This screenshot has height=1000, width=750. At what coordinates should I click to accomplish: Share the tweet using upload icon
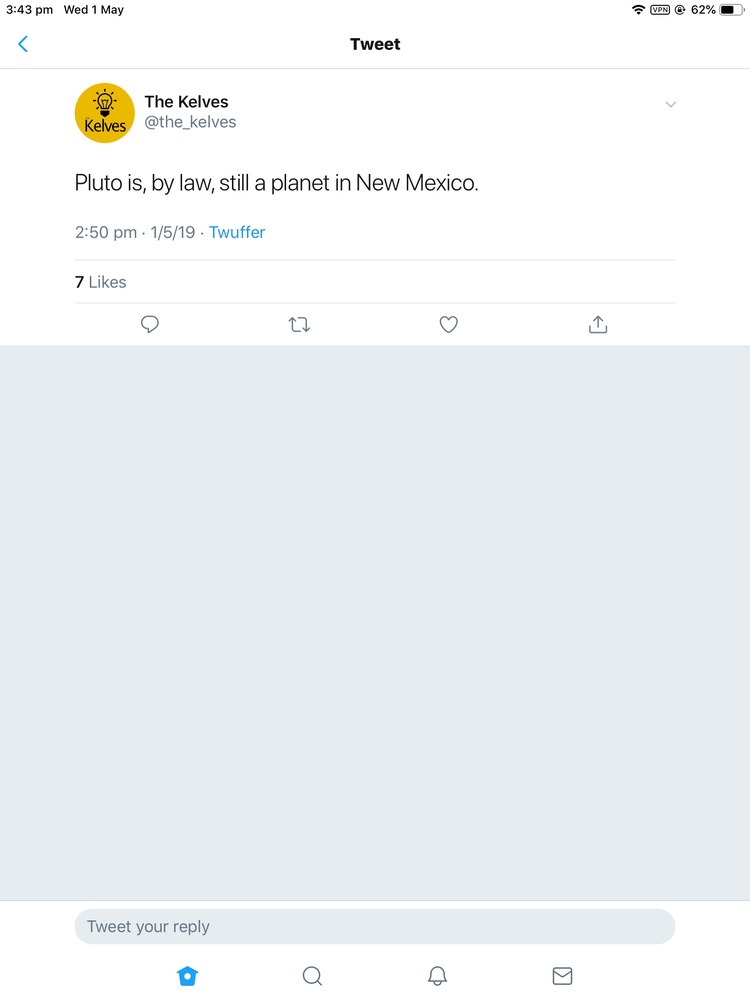pyautogui.click(x=598, y=324)
